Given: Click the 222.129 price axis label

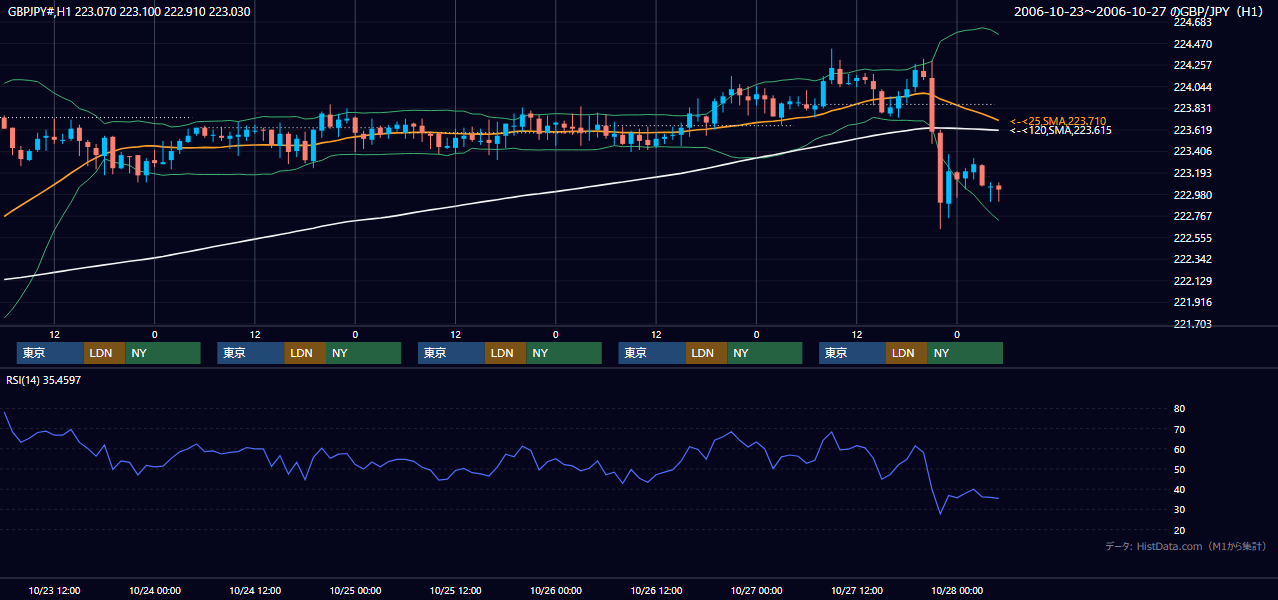Looking at the screenshot, I should [1192, 281].
